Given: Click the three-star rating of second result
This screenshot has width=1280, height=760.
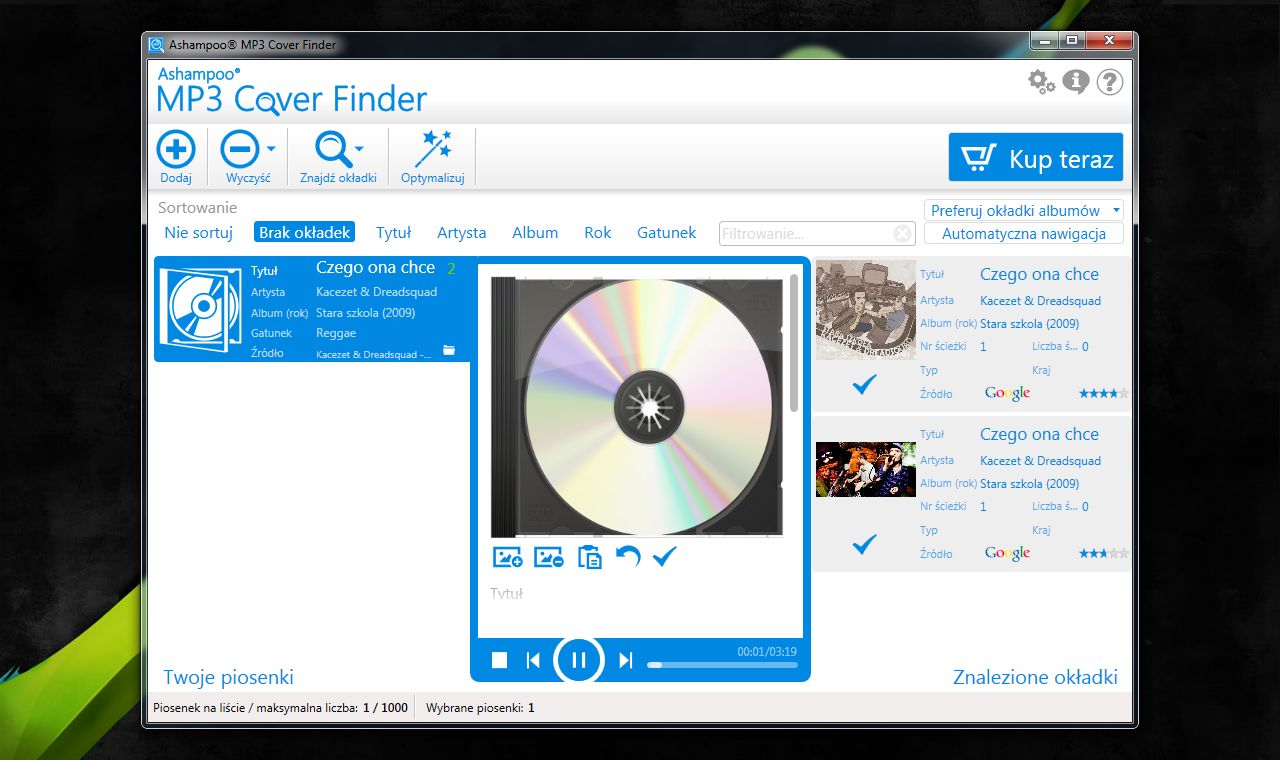Looking at the screenshot, I should click(1104, 554).
